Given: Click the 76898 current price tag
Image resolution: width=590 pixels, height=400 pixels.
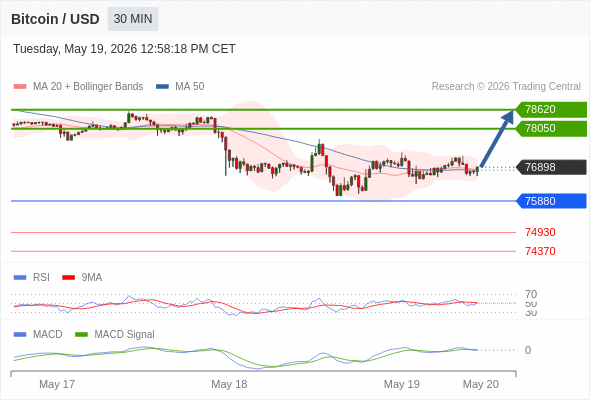Looking at the screenshot, I should (551, 167).
